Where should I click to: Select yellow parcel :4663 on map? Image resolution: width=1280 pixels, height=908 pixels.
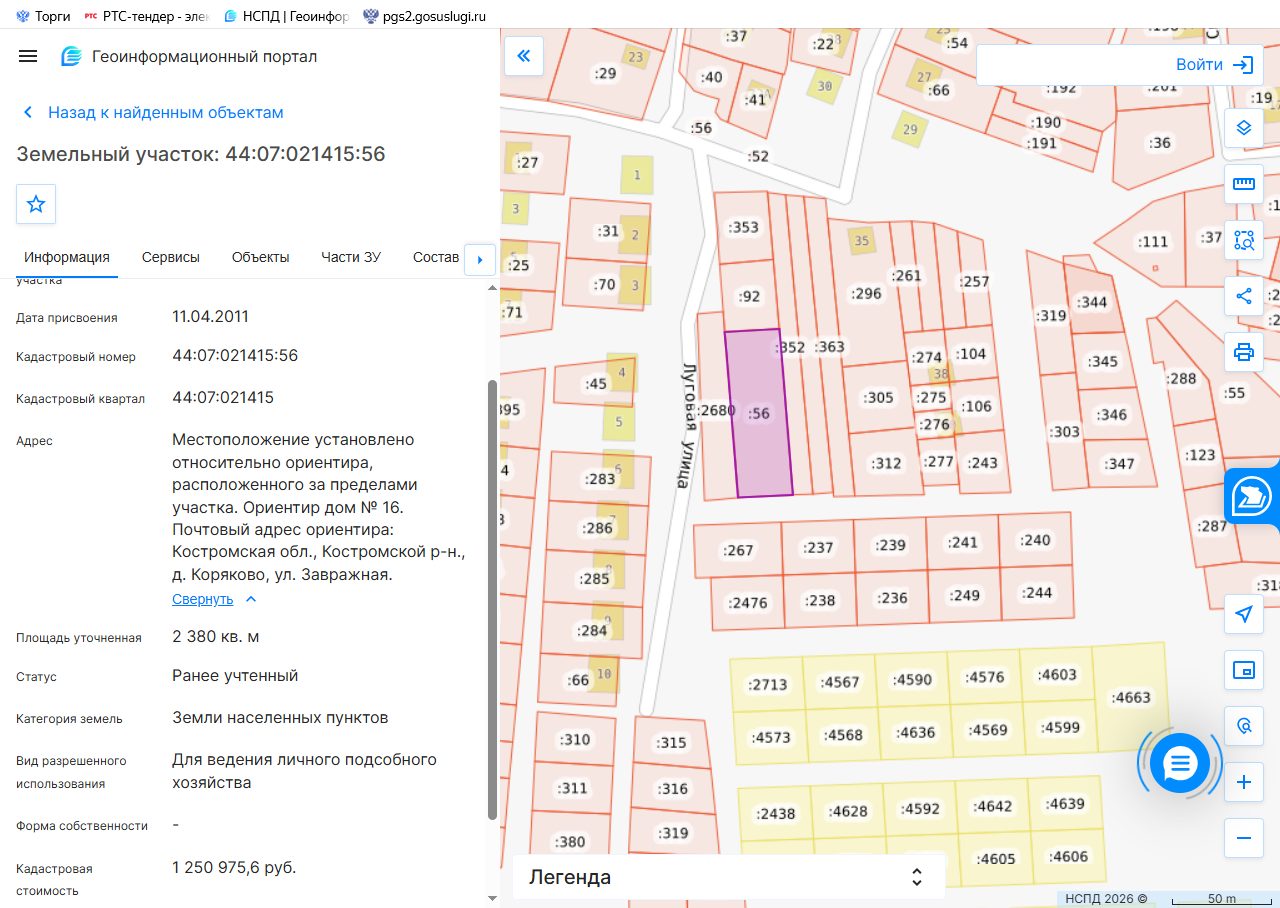(x=1131, y=697)
